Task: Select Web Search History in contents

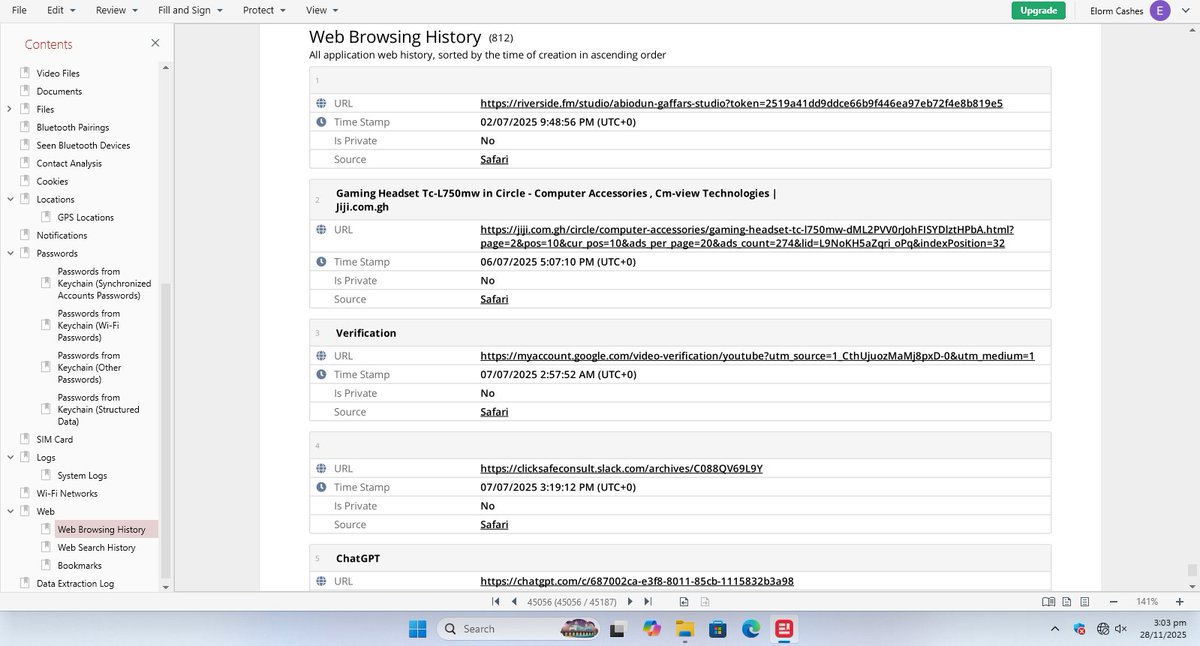Action: [96, 547]
